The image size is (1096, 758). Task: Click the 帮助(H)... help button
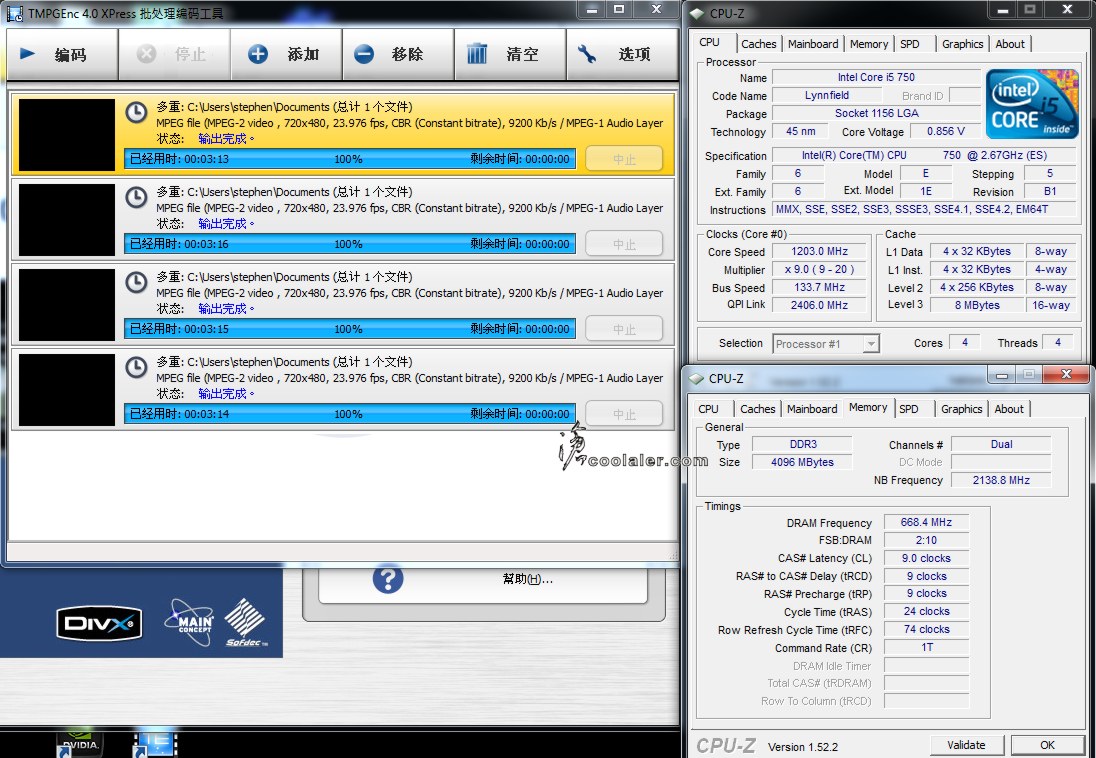[483, 584]
